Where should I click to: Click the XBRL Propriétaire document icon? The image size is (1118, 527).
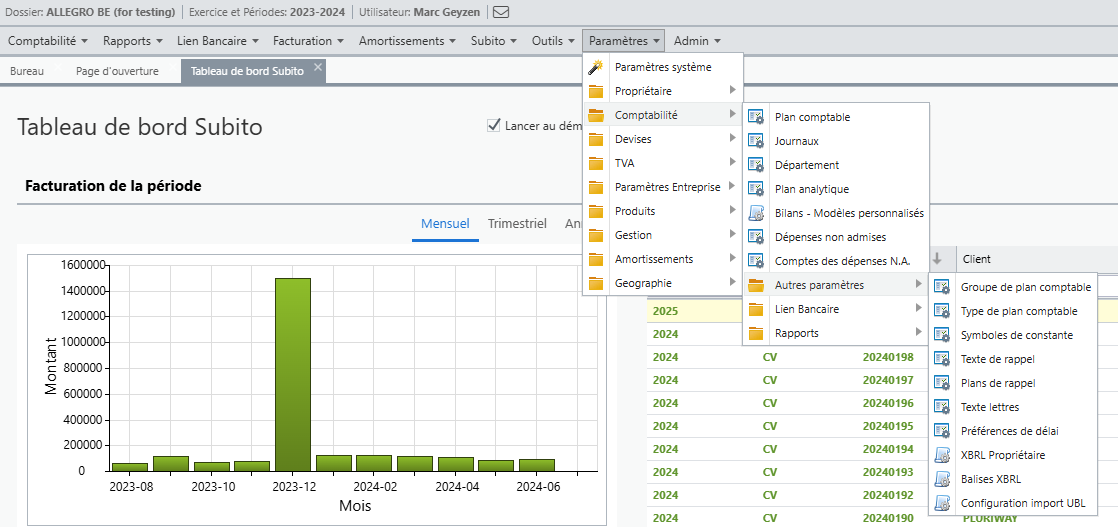942,455
